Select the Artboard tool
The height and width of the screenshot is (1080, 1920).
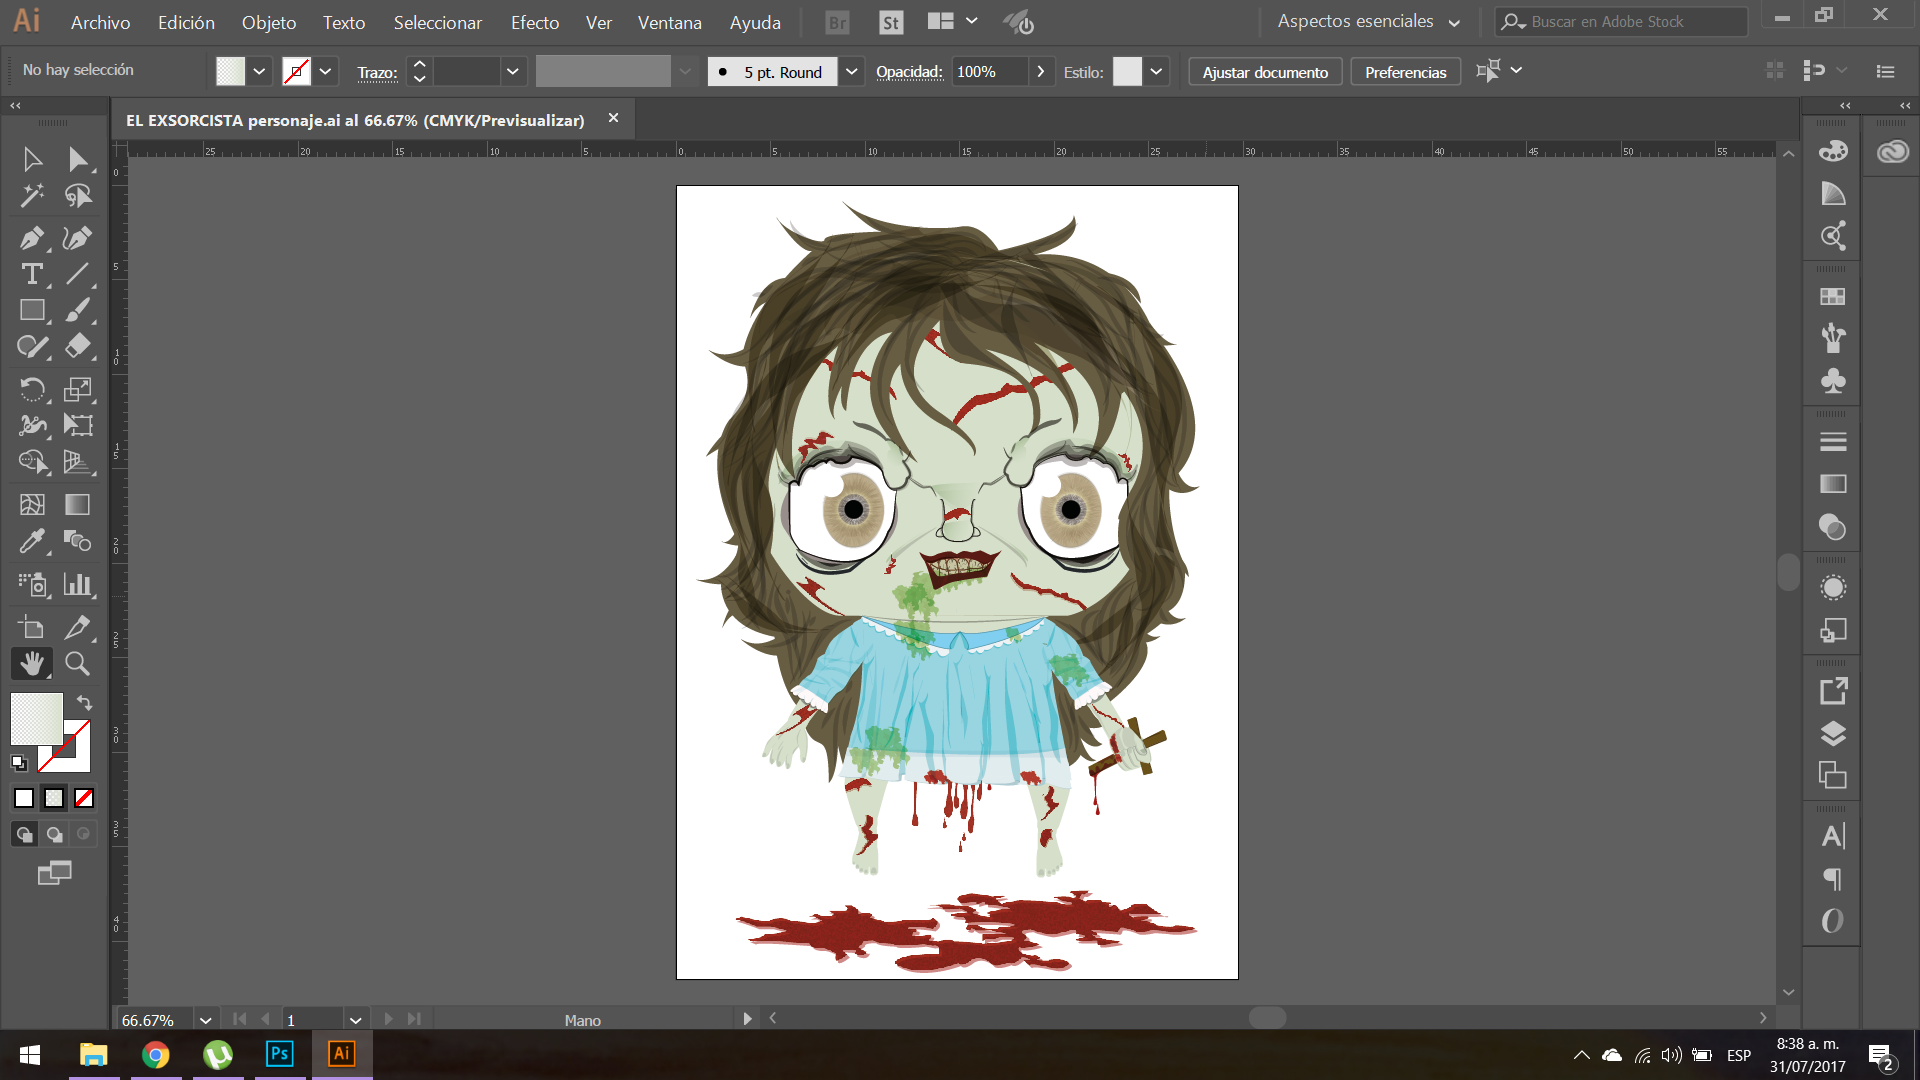point(32,627)
